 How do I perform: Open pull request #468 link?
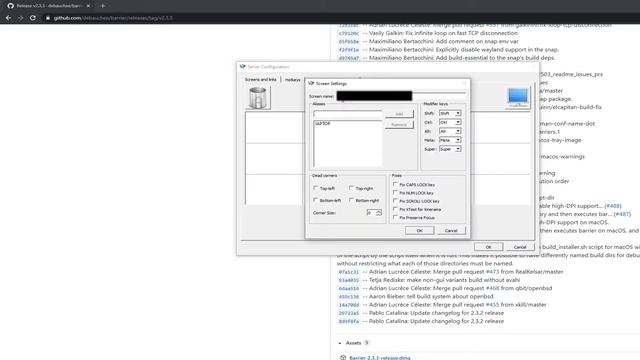[492, 288]
